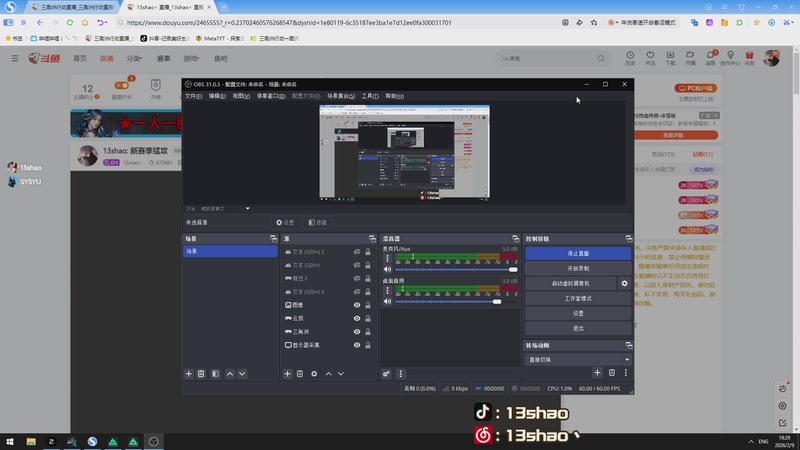Add a new scene with plus icon
The width and height of the screenshot is (800, 450).
(x=189, y=374)
